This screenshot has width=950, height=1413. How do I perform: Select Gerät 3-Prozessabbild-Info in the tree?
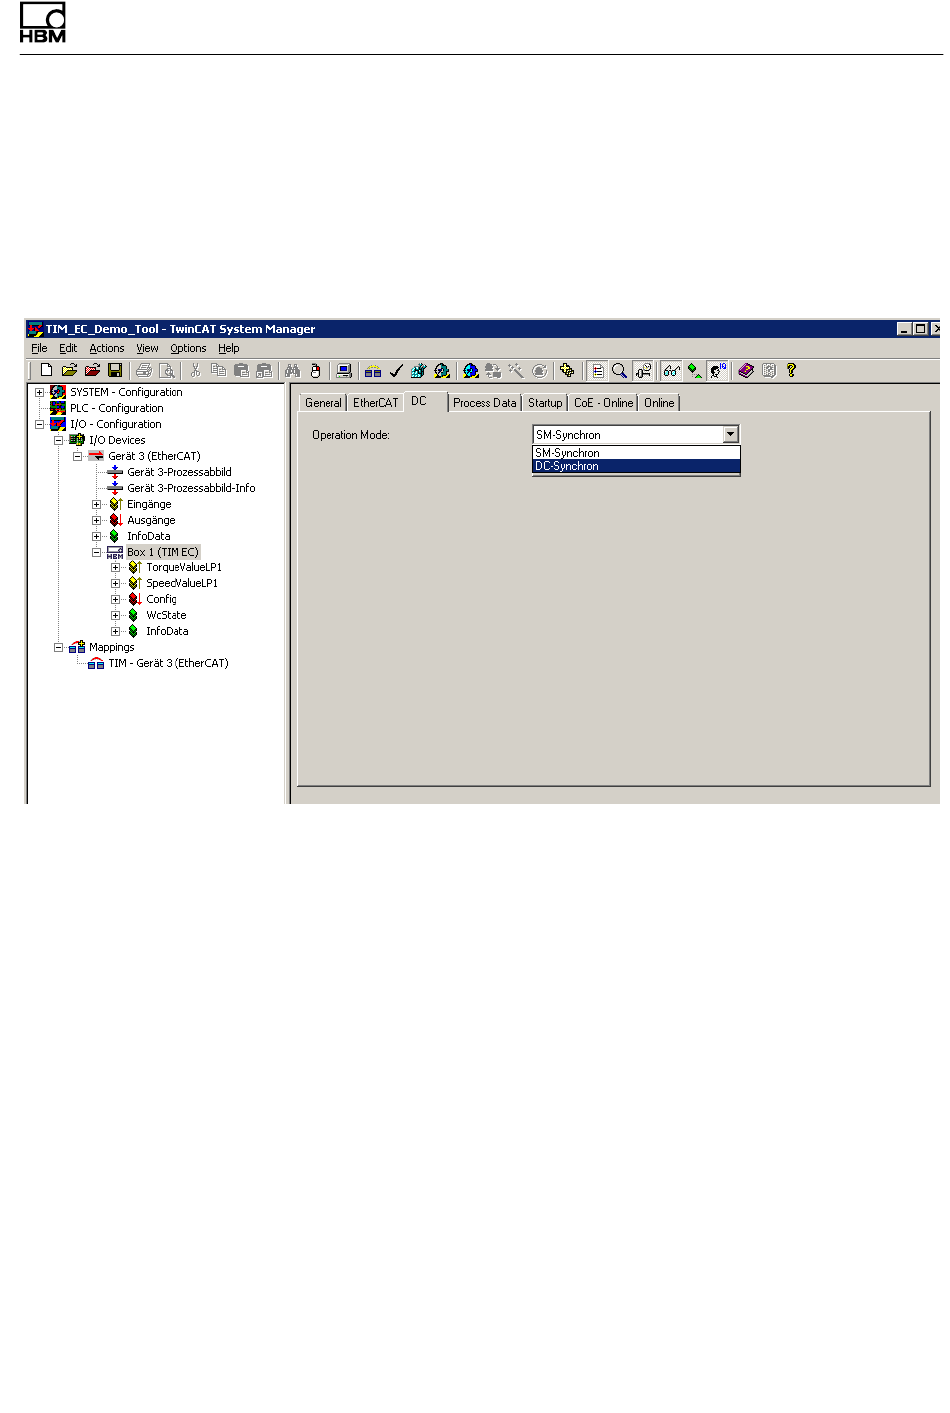[x=191, y=488]
